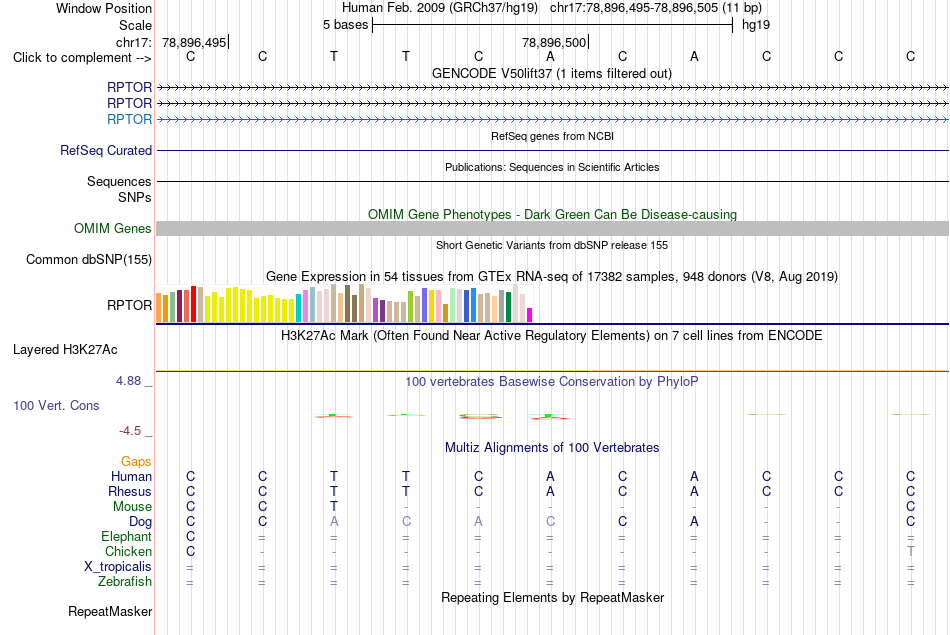Viewport: 950px width, 635px height.
Task: Open Short Genetic Variants from dbSNP title
Action: 552,245
